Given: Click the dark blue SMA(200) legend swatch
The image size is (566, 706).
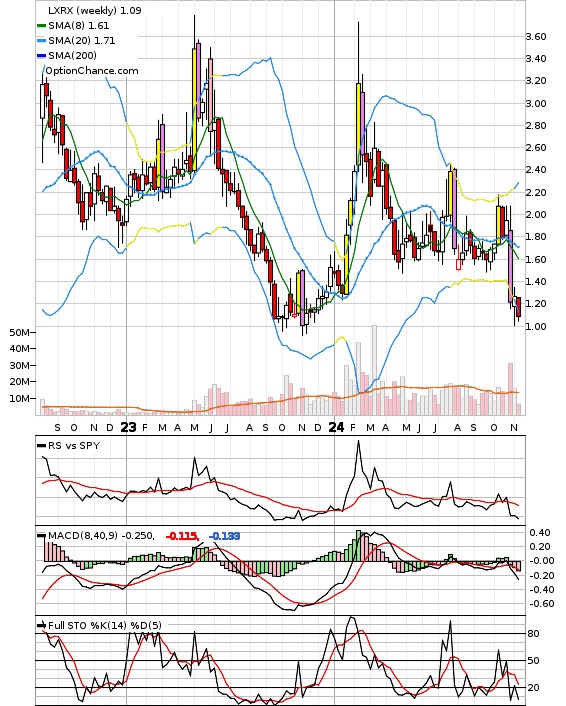Looking at the screenshot, I should click(41, 56).
